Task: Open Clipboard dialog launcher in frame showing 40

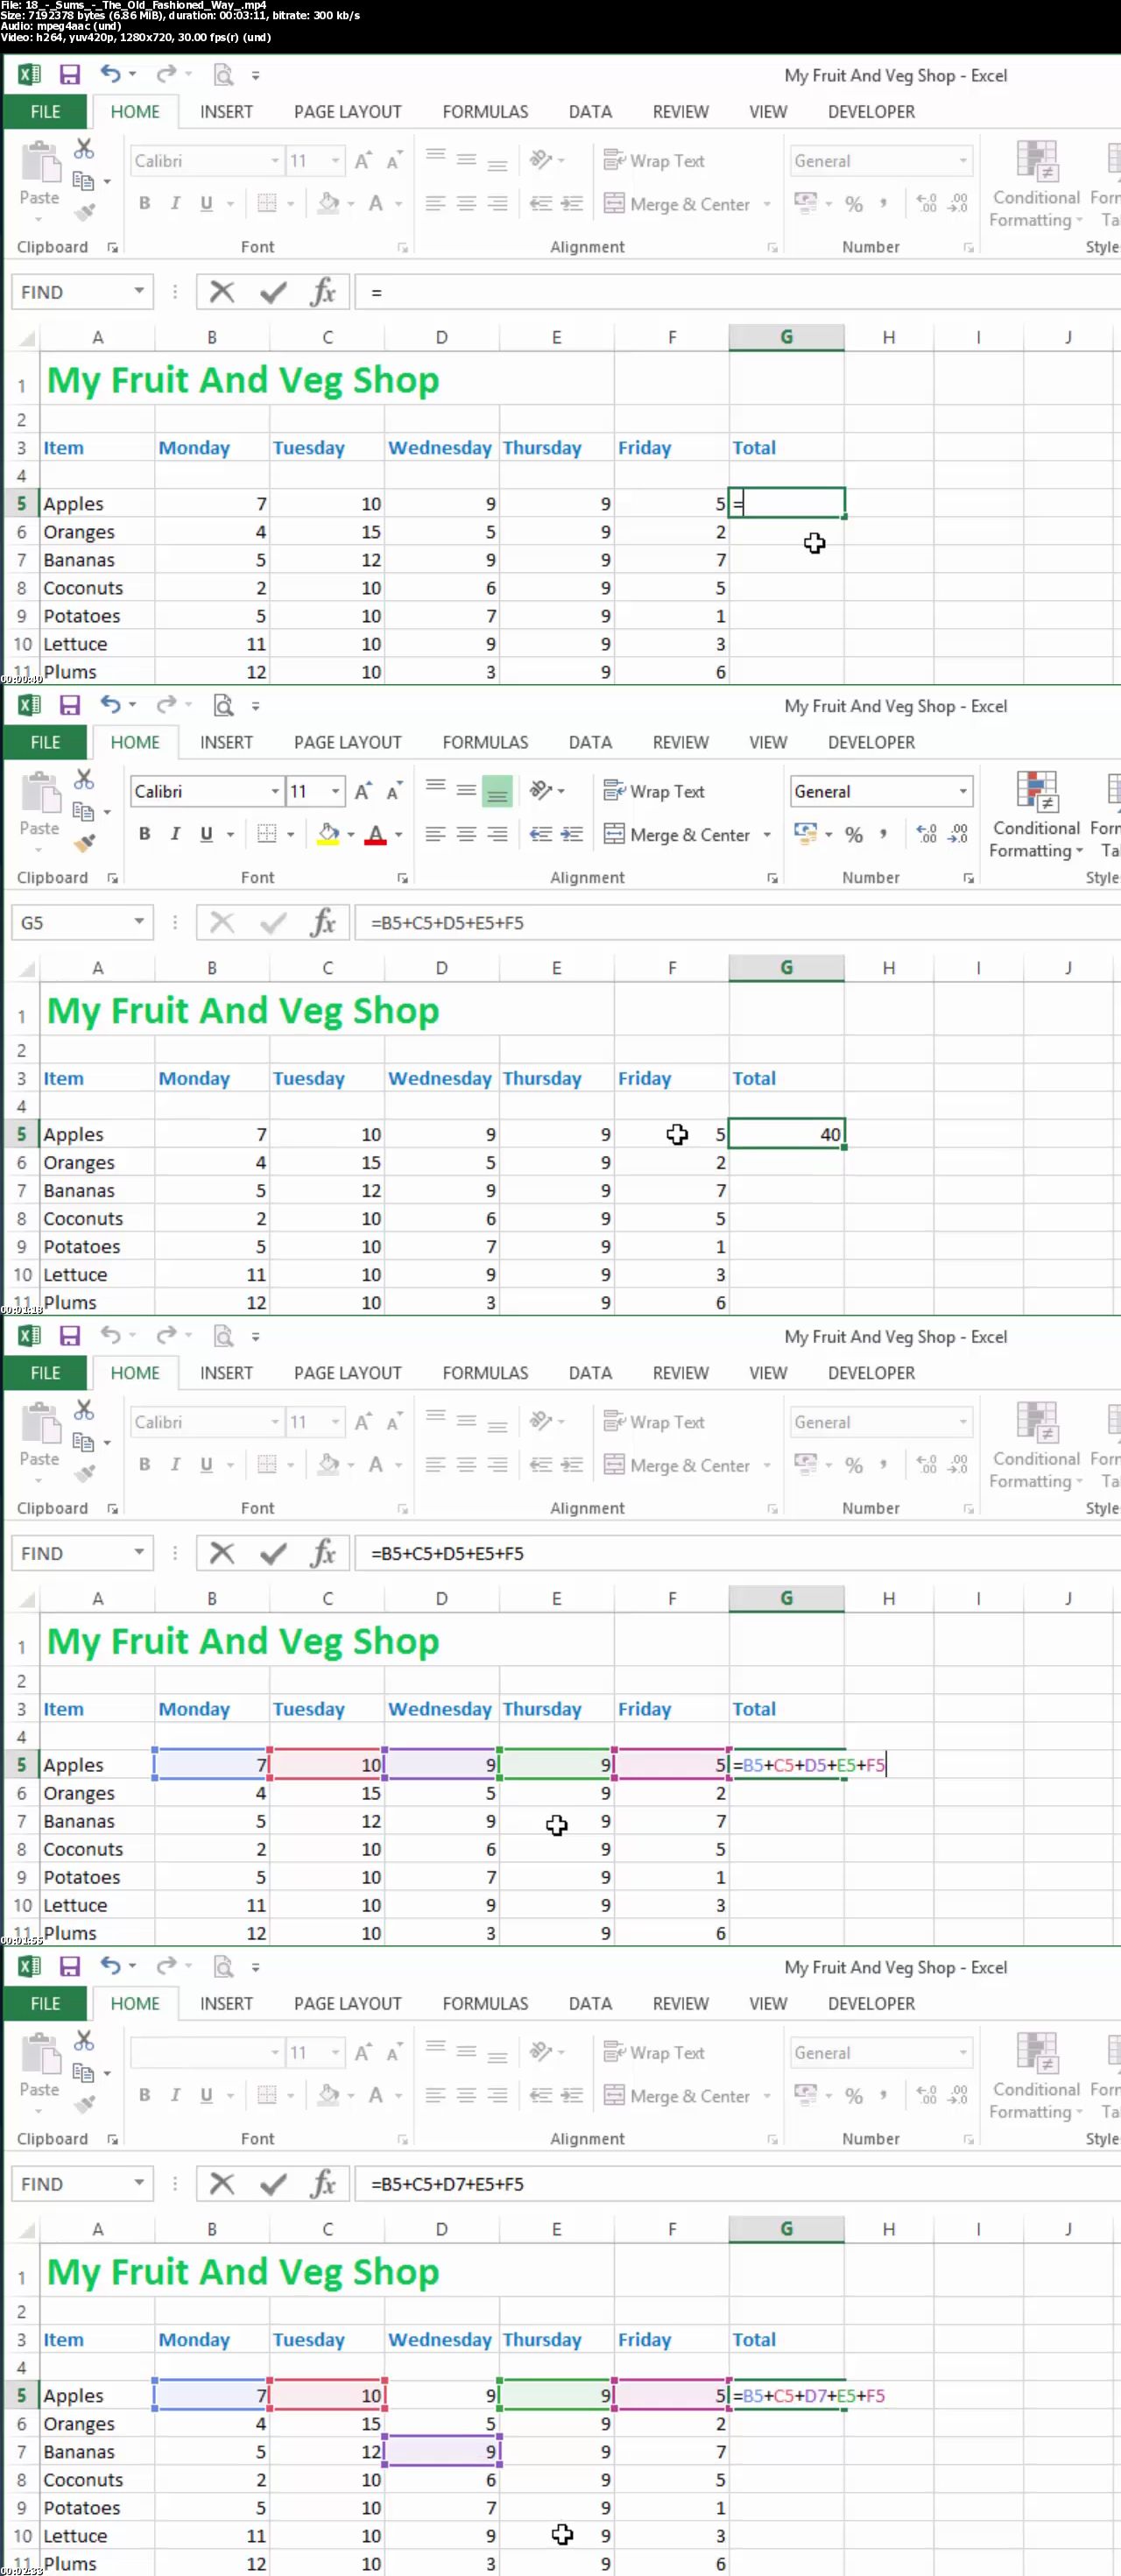Action: pos(112,878)
